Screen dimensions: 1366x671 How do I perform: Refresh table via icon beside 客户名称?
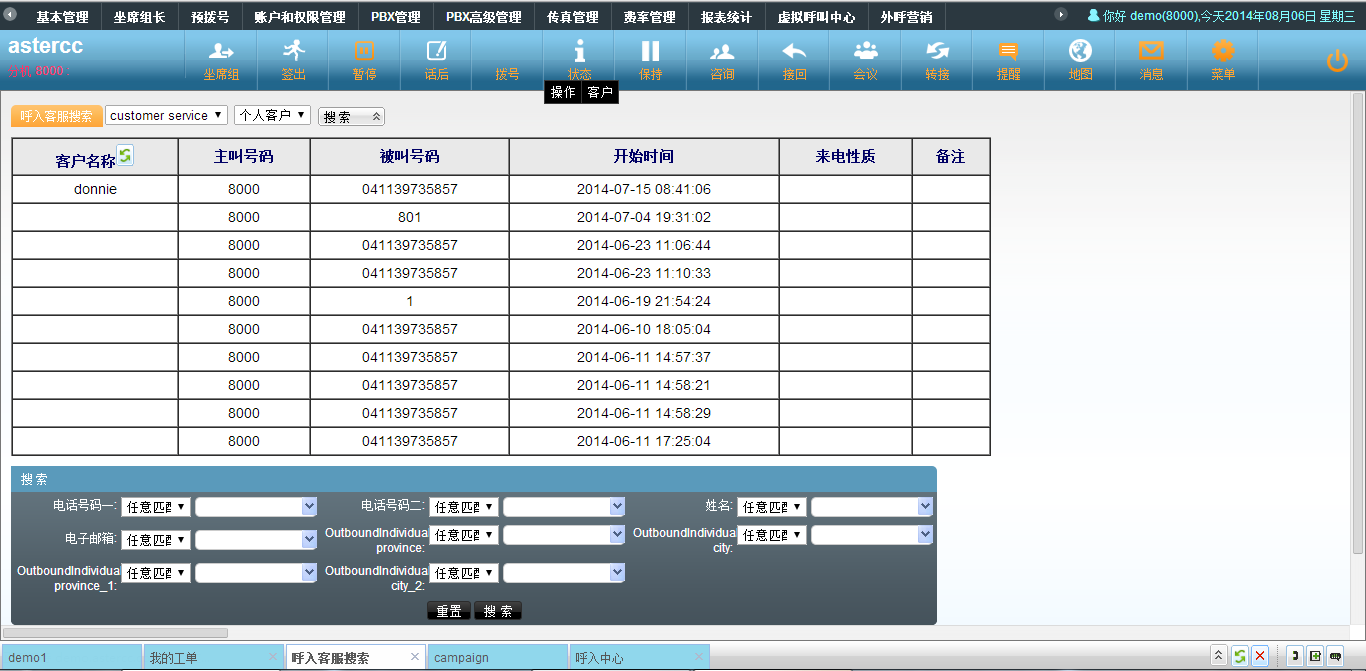(125, 154)
